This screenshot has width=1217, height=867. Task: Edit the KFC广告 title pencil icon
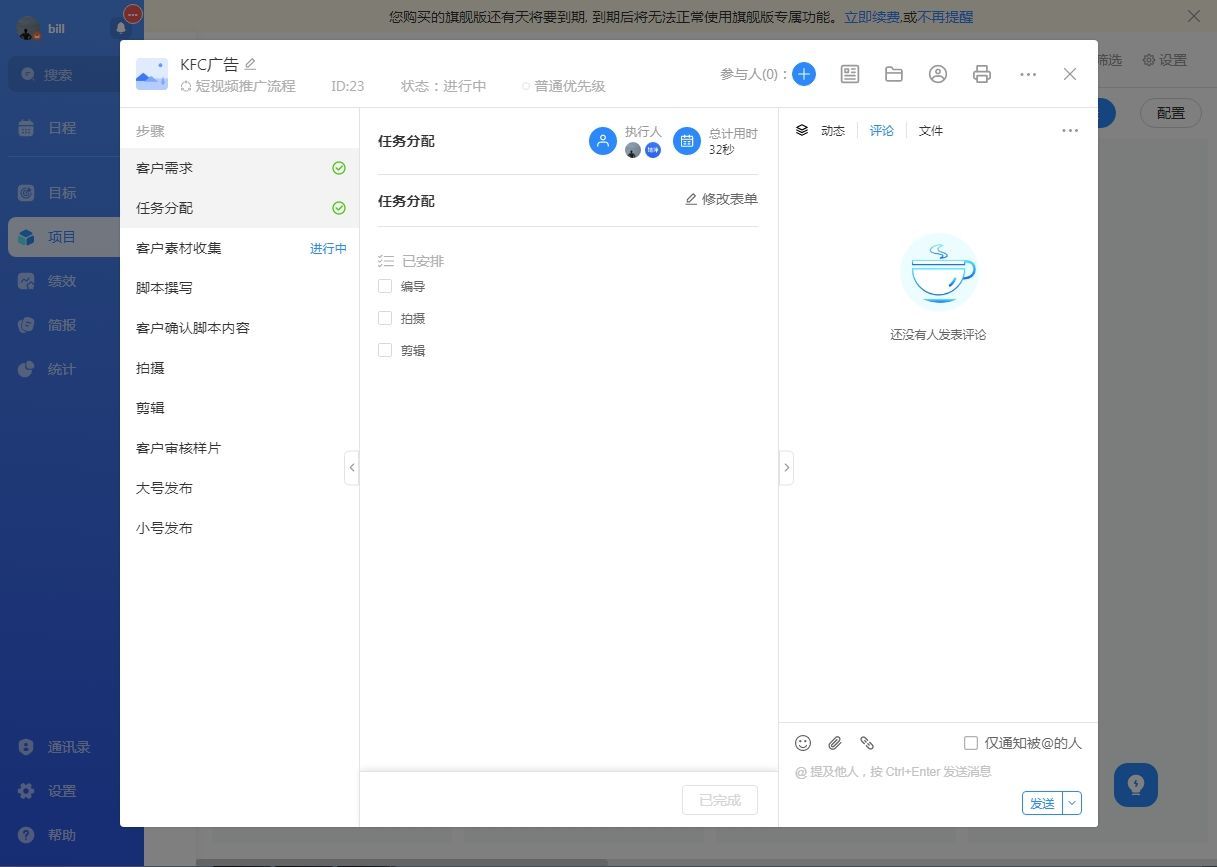251,64
